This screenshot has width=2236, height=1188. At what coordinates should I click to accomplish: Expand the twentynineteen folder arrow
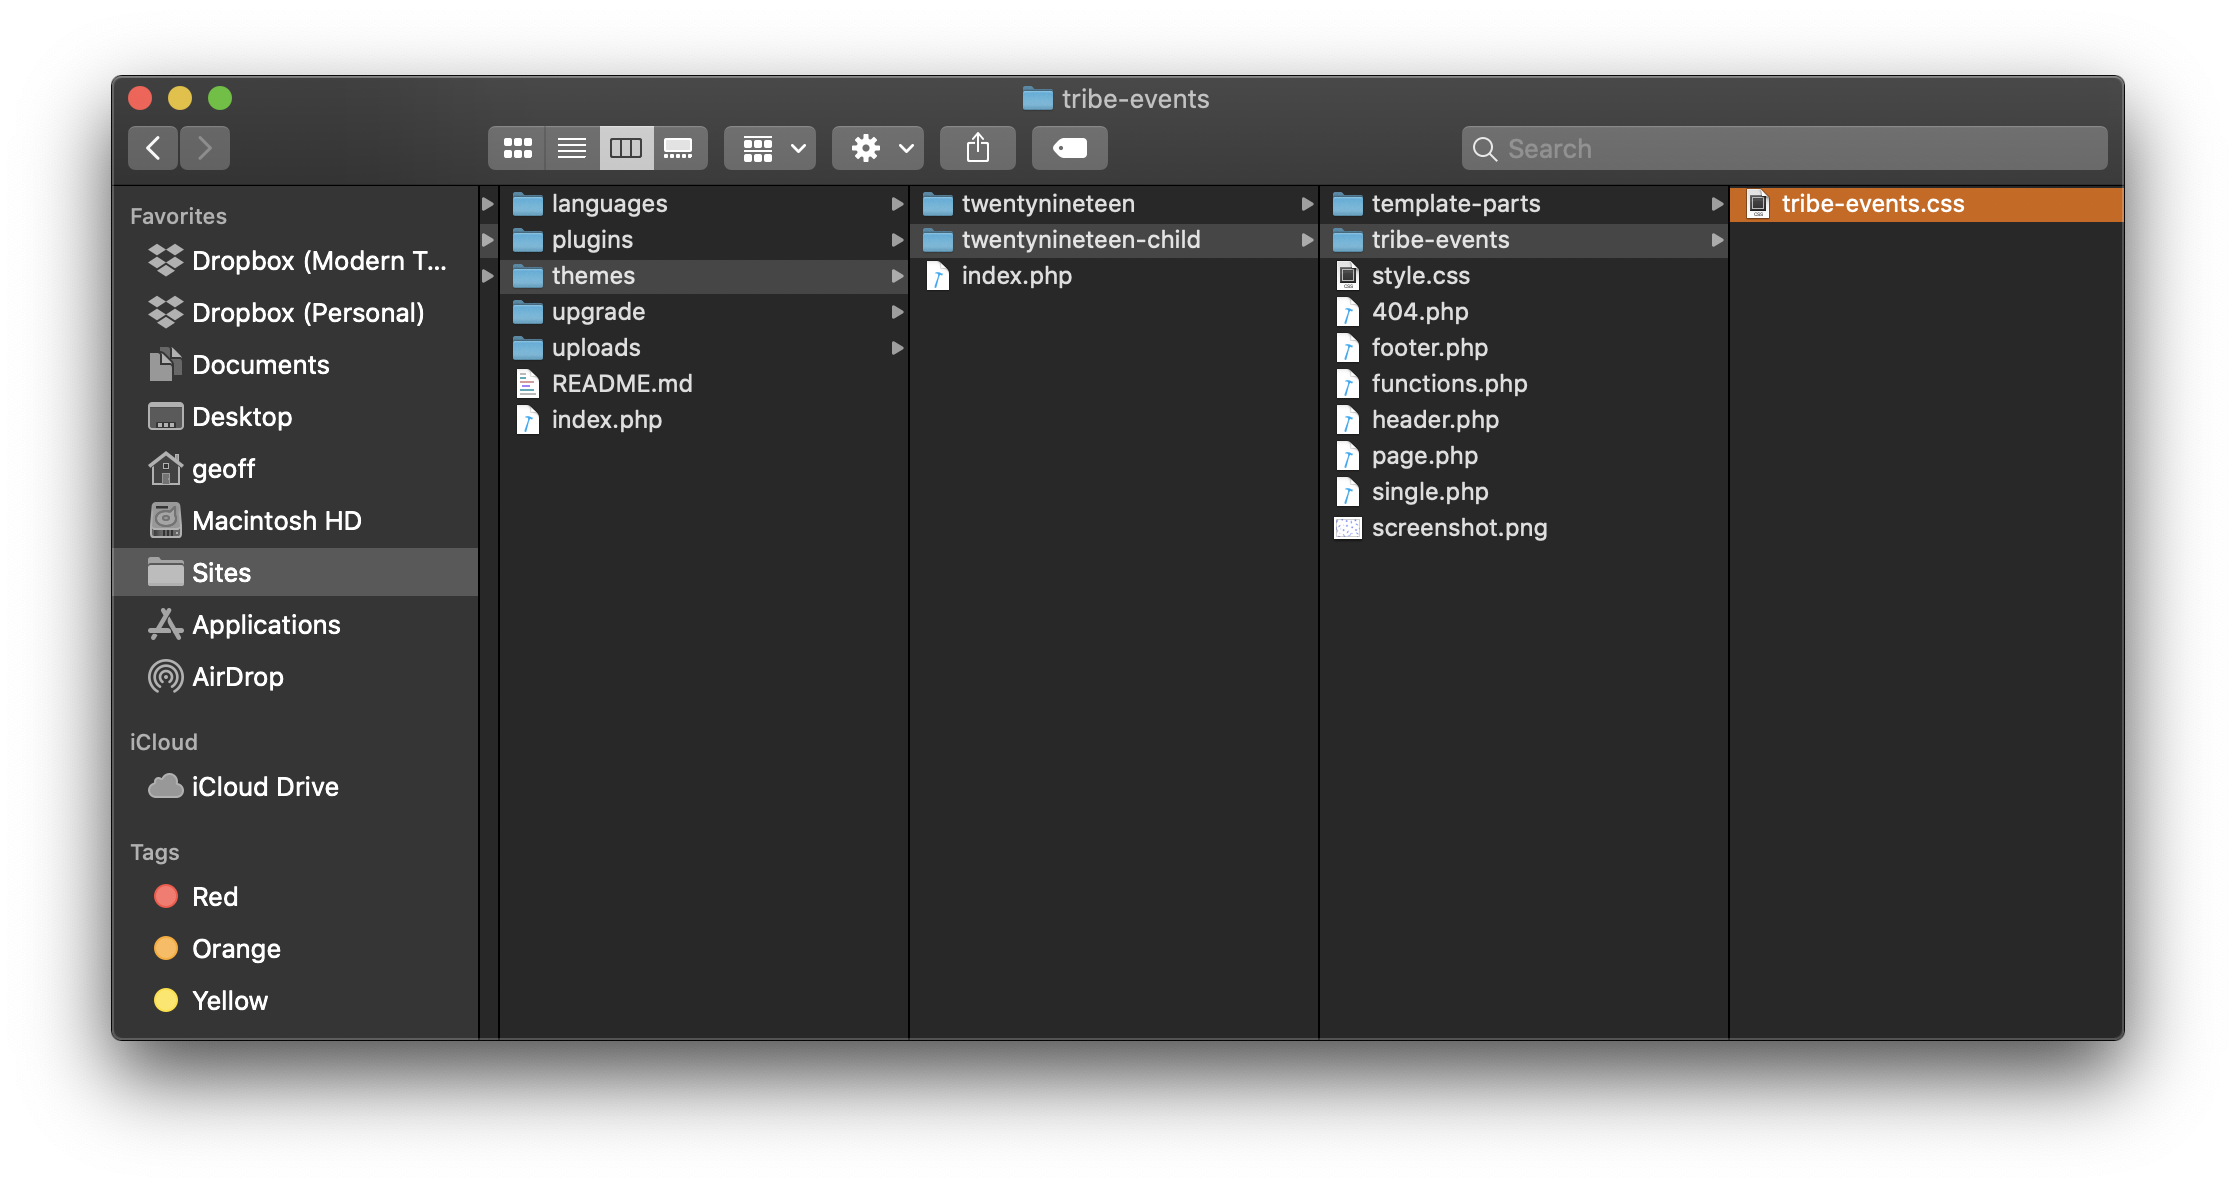1307,204
